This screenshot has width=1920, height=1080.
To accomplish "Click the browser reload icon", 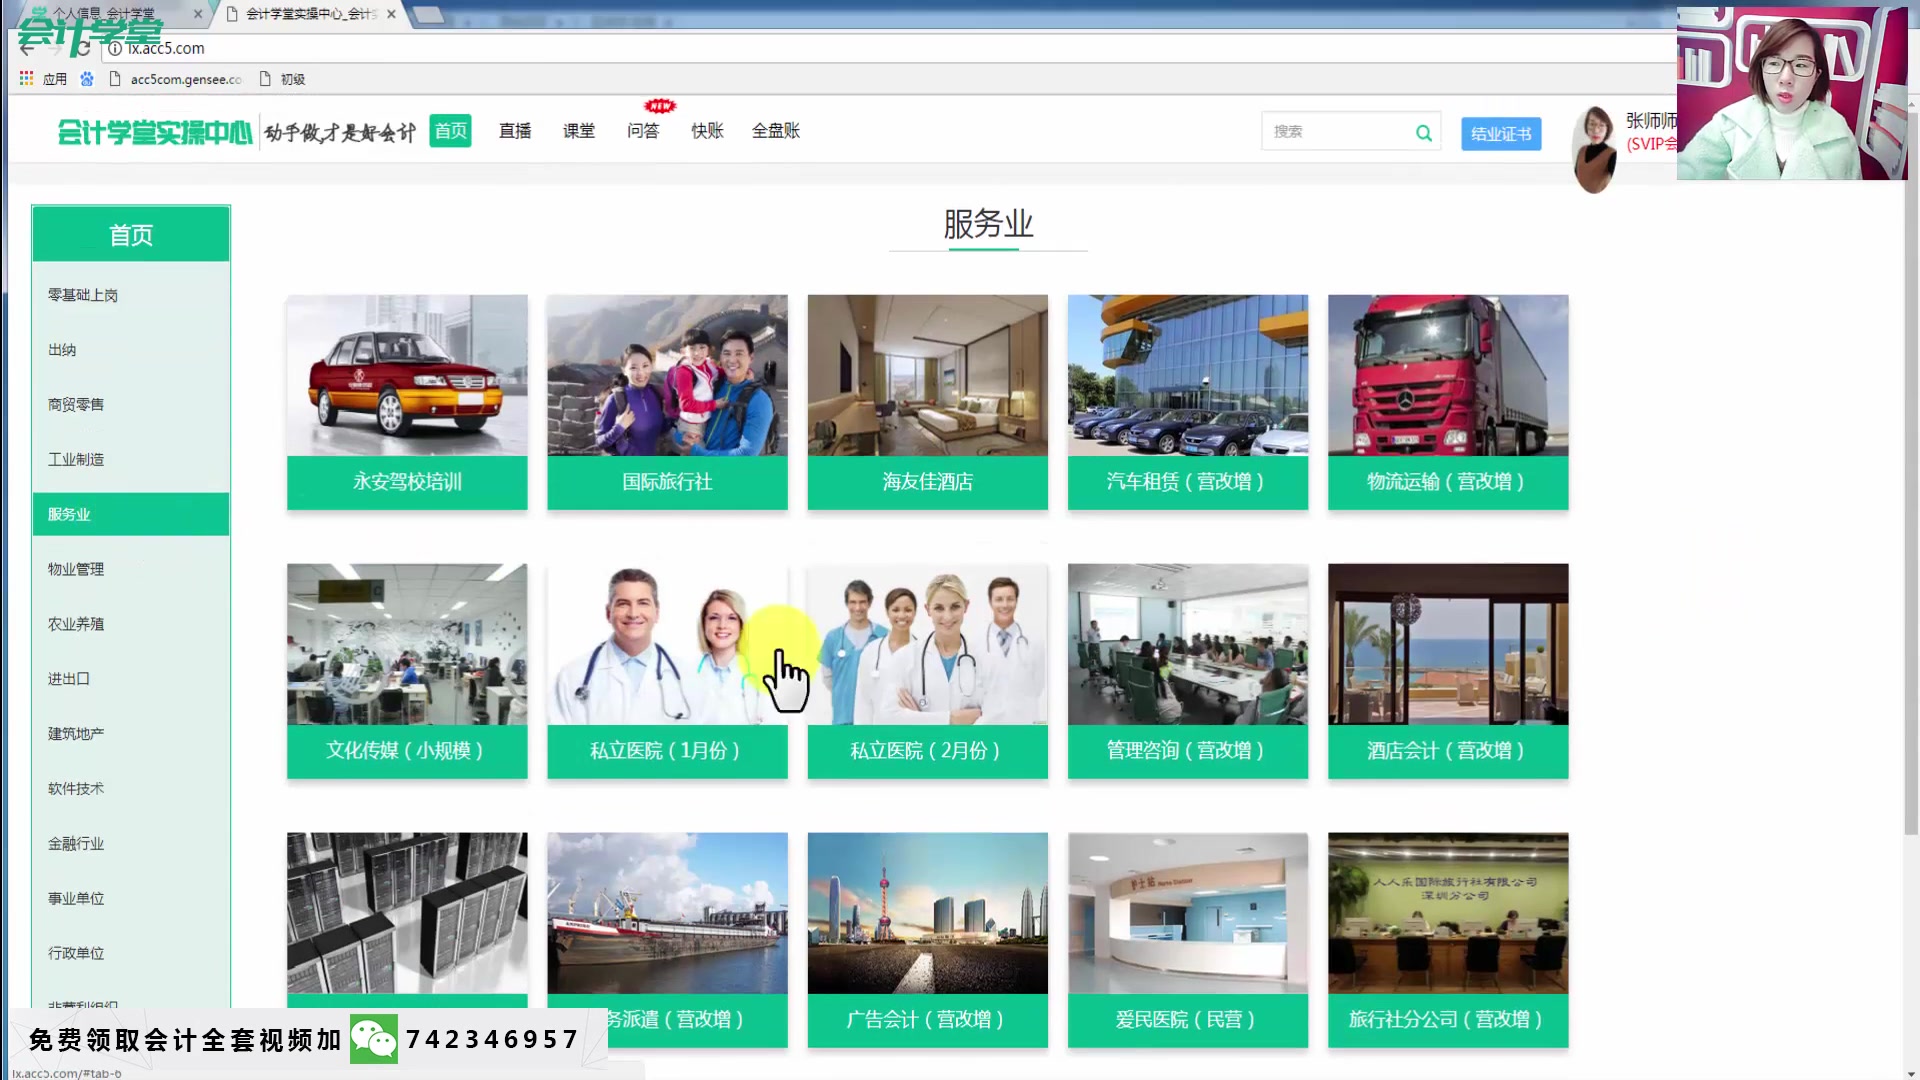I will coord(84,48).
